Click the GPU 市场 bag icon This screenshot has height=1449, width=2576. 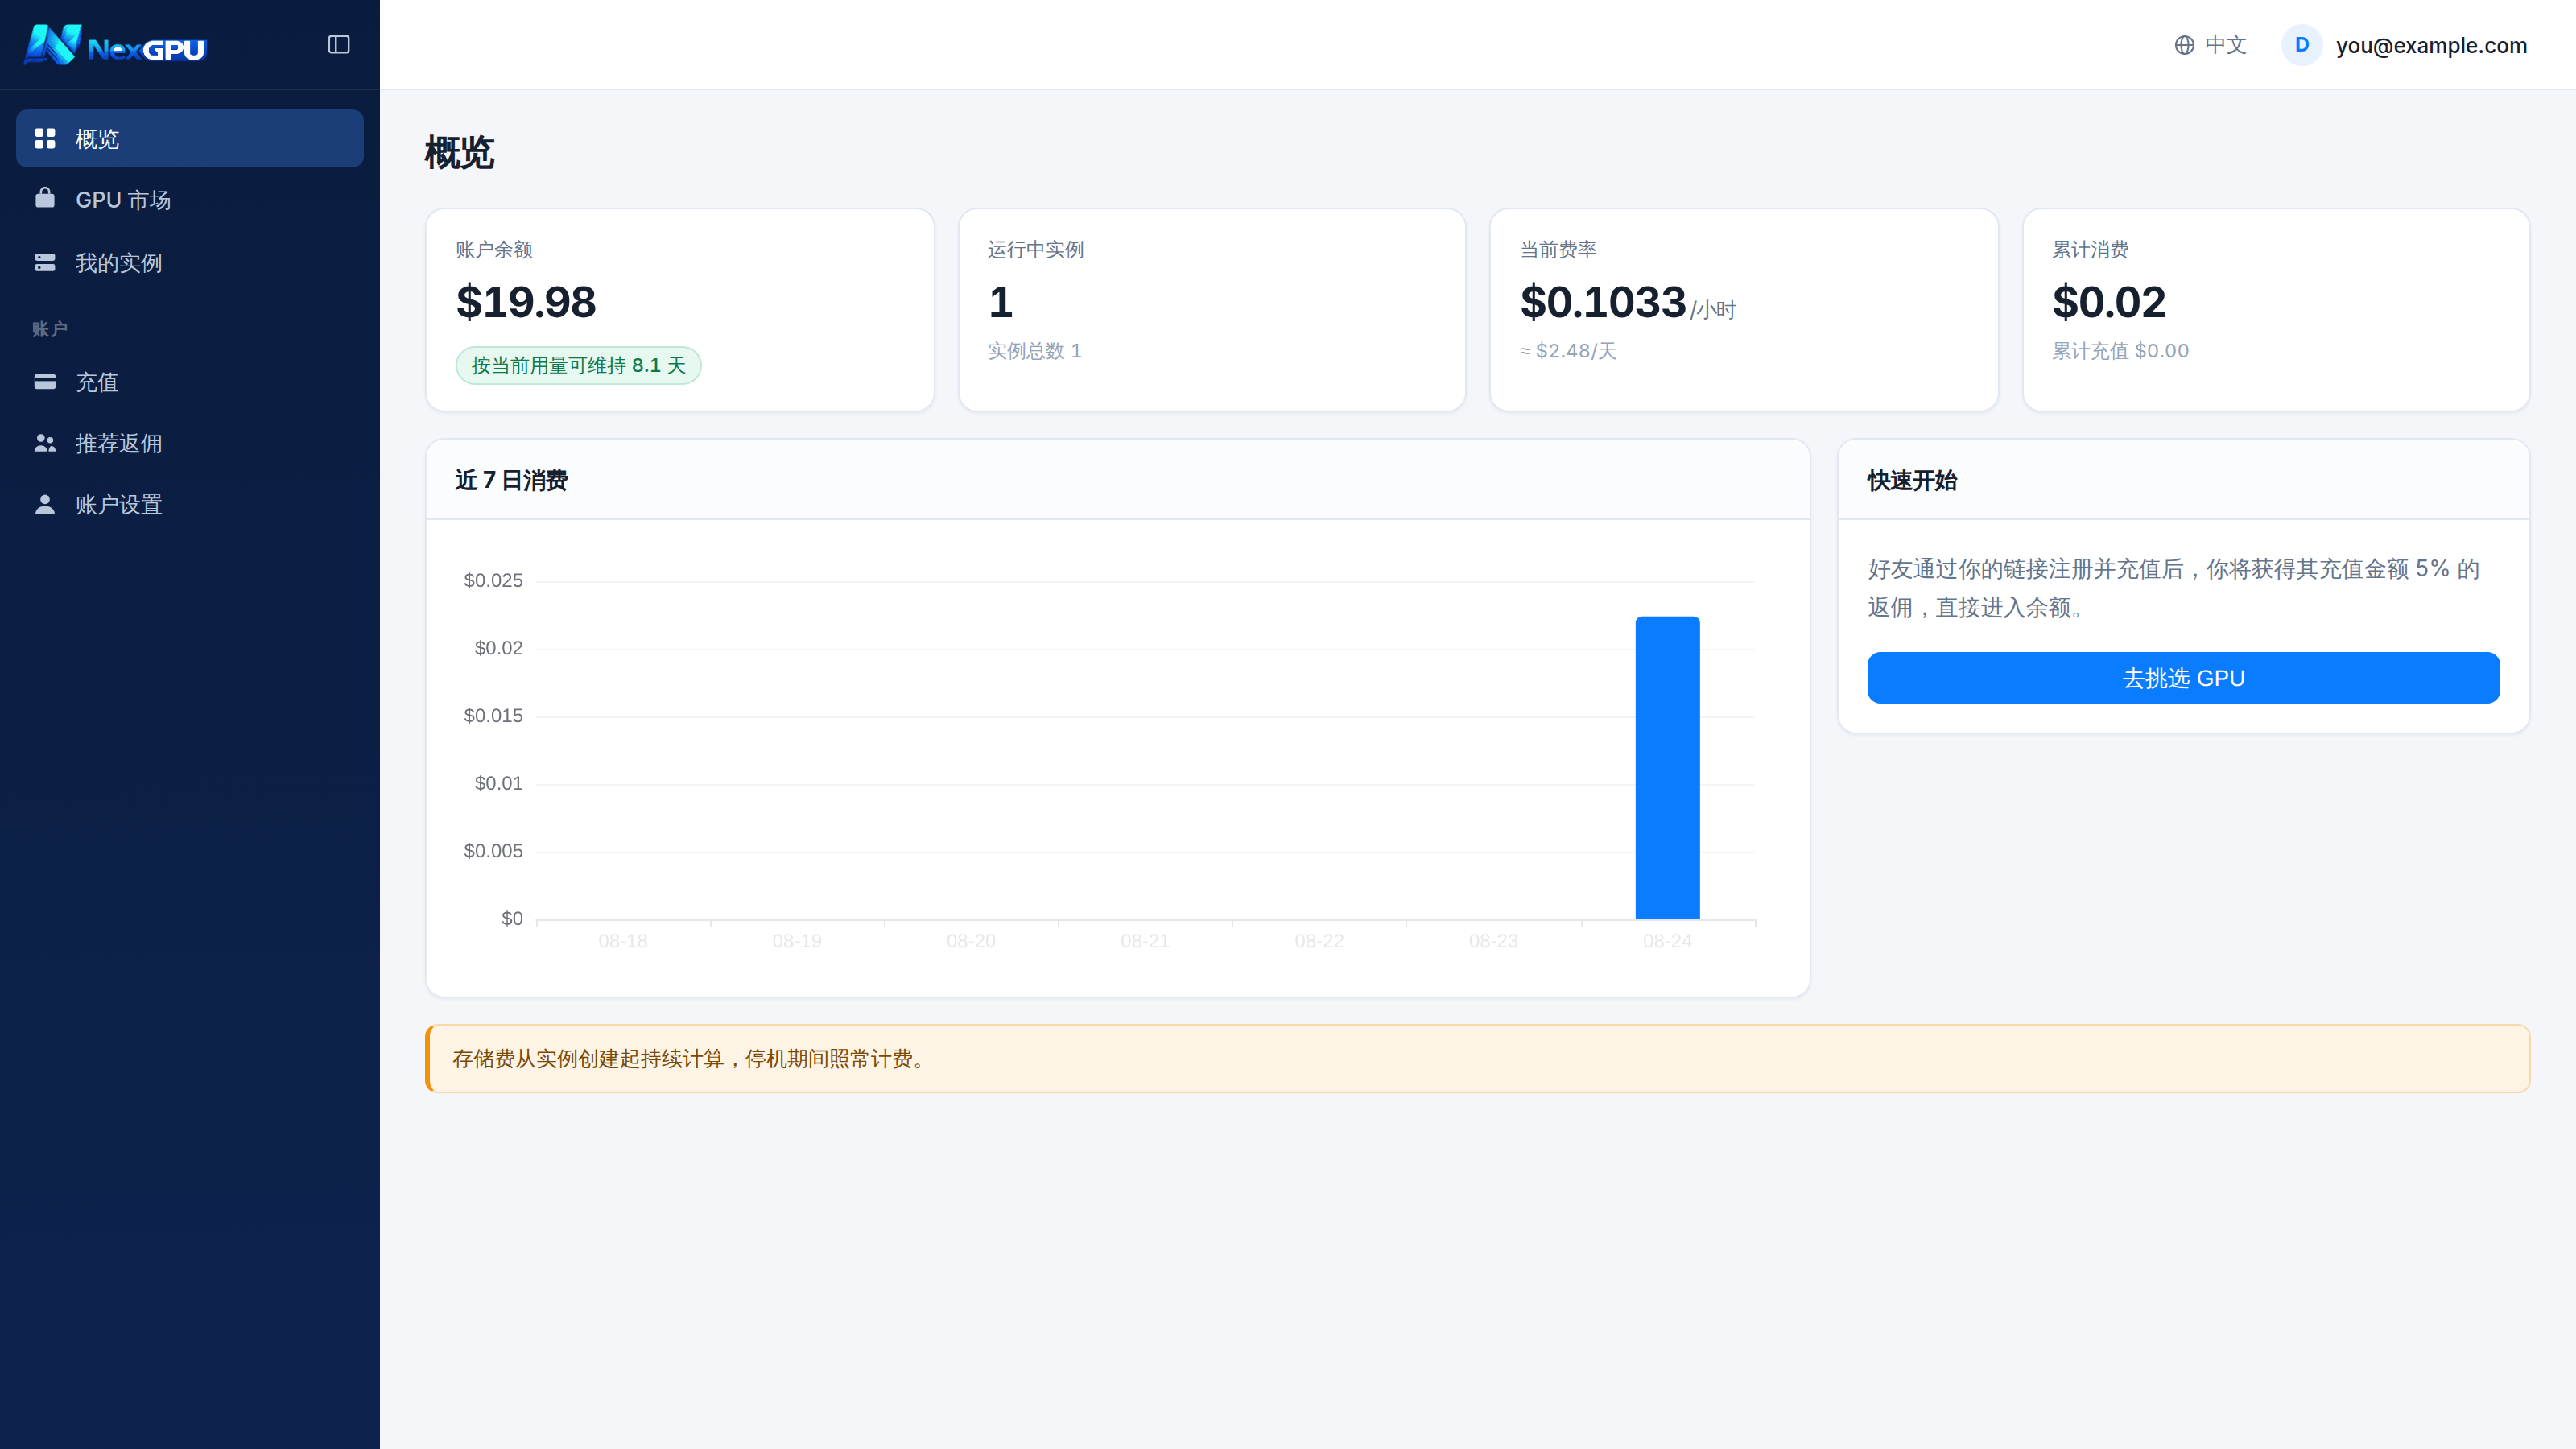[x=45, y=198]
